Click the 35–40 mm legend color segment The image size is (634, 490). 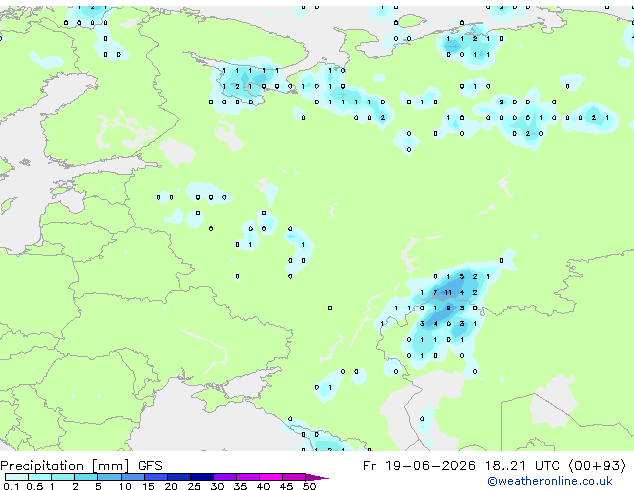[247, 477]
